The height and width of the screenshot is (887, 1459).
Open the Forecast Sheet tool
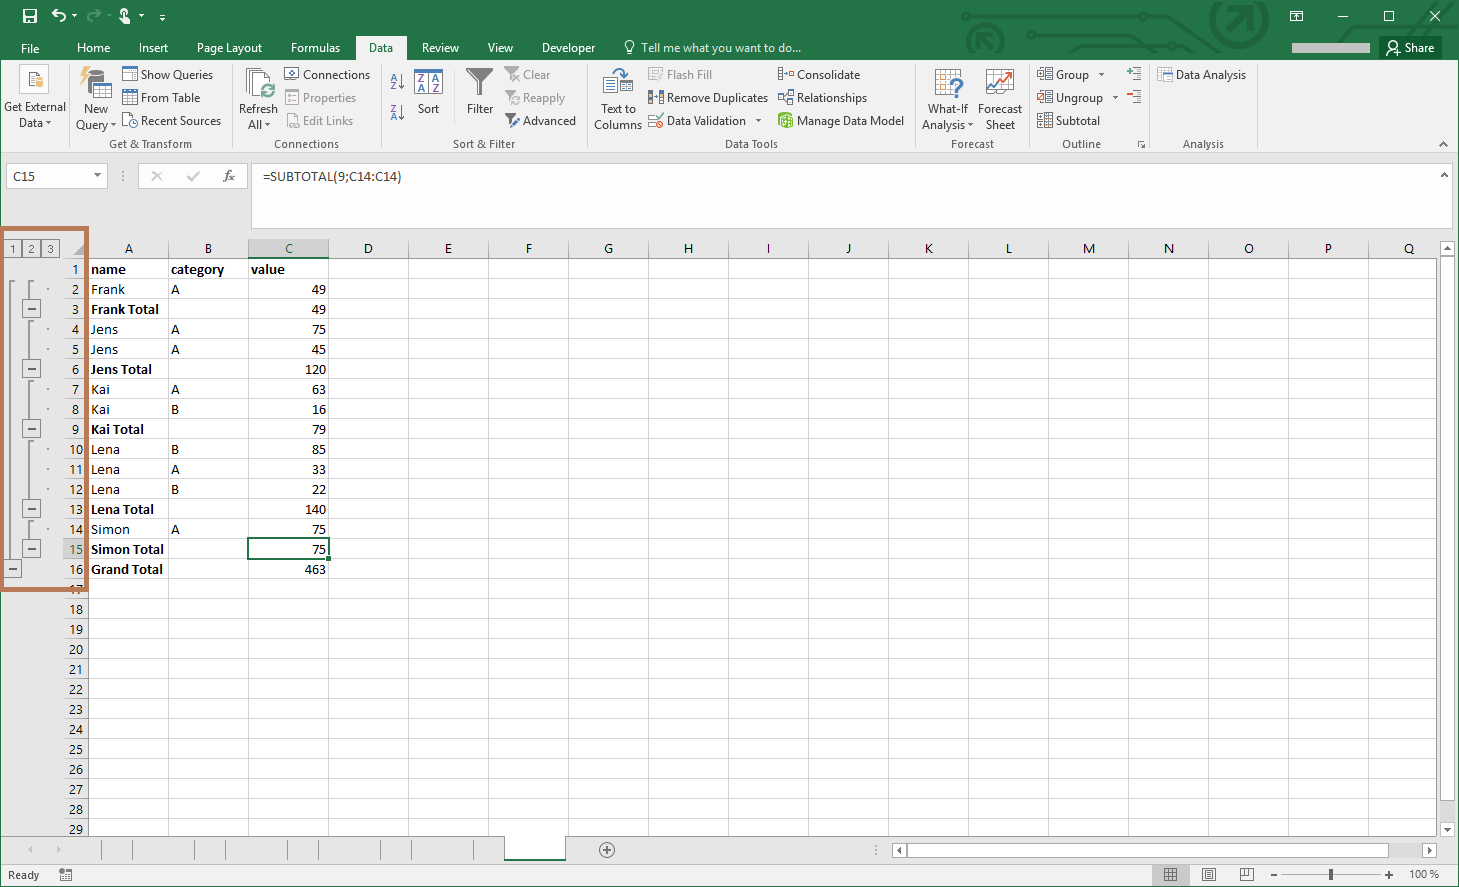1000,97
